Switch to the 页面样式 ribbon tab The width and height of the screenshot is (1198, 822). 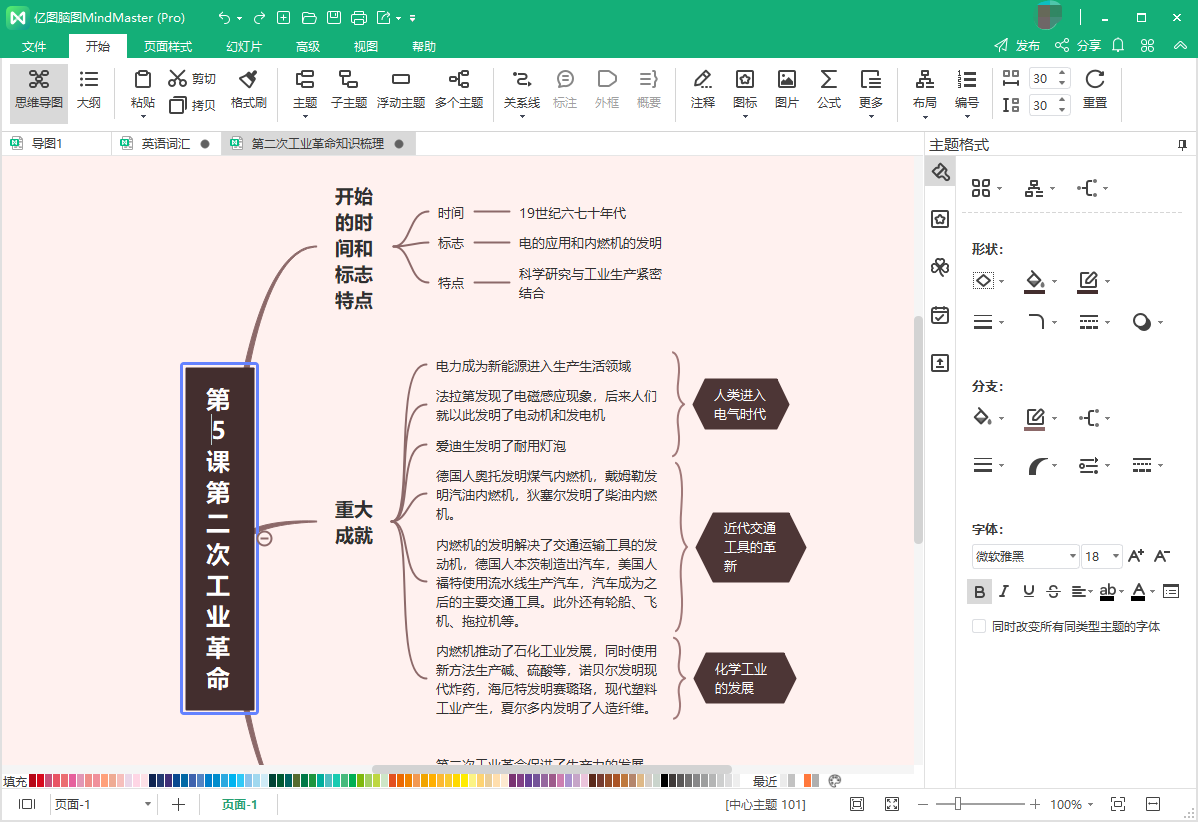click(168, 47)
